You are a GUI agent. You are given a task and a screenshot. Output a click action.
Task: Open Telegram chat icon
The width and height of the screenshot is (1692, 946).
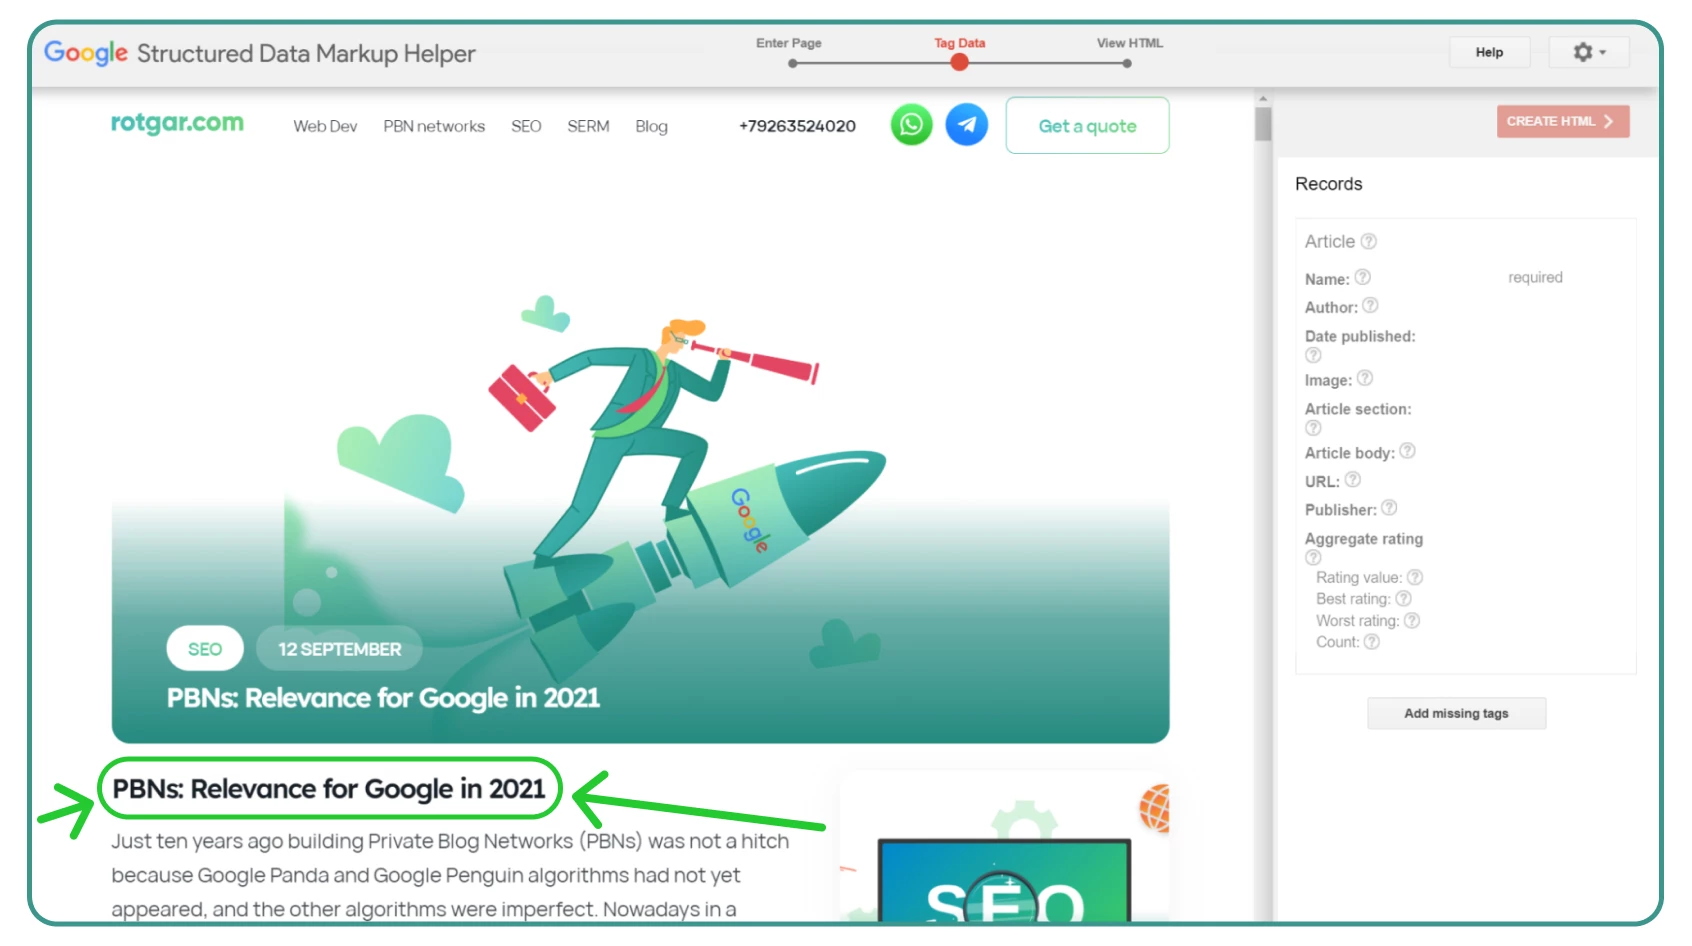967,125
